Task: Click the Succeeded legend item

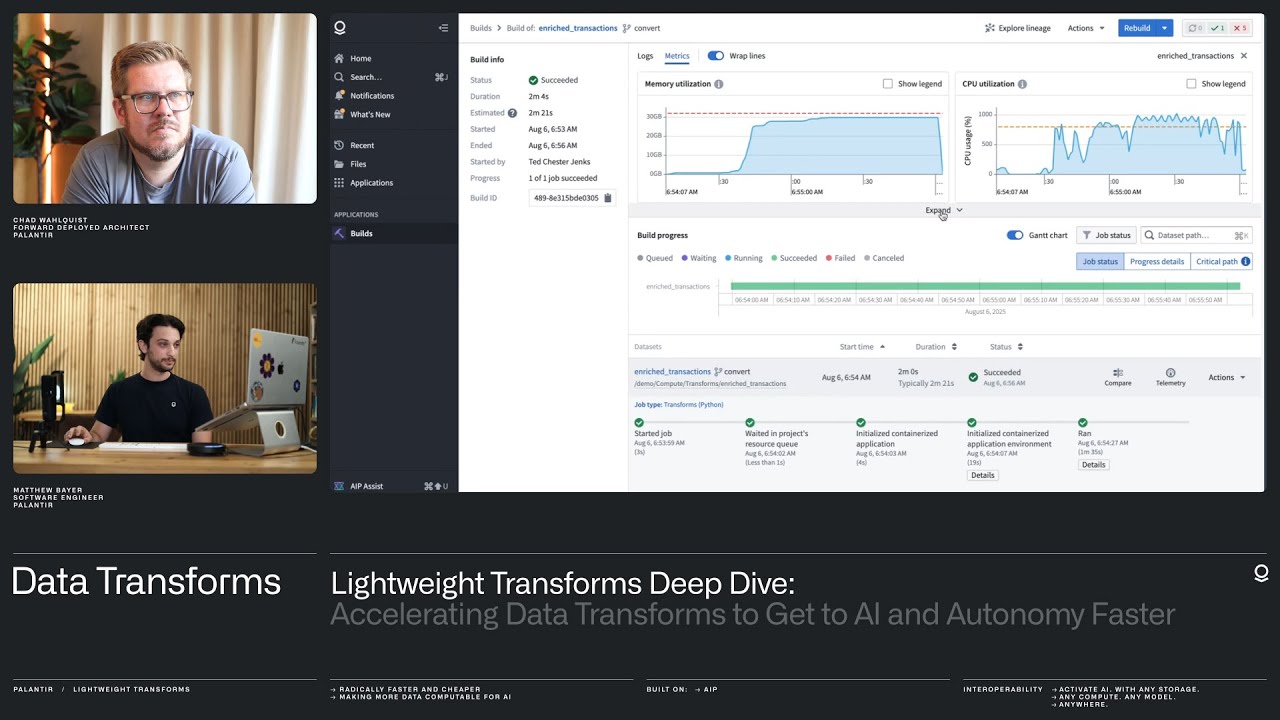Action: point(794,258)
